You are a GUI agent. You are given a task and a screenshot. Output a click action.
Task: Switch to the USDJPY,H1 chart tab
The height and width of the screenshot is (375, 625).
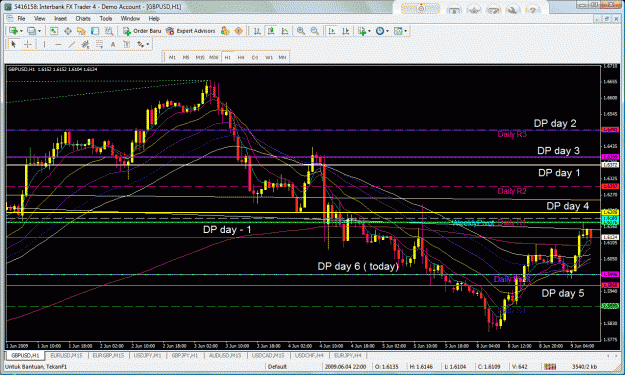(147, 355)
